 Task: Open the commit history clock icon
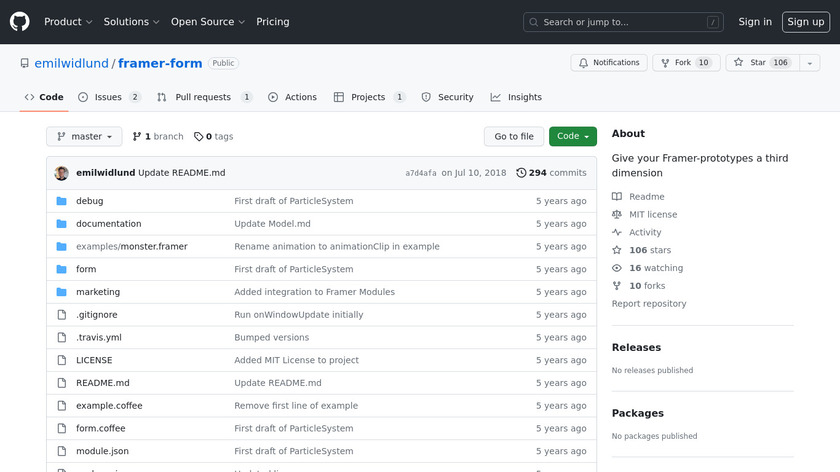(x=521, y=173)
